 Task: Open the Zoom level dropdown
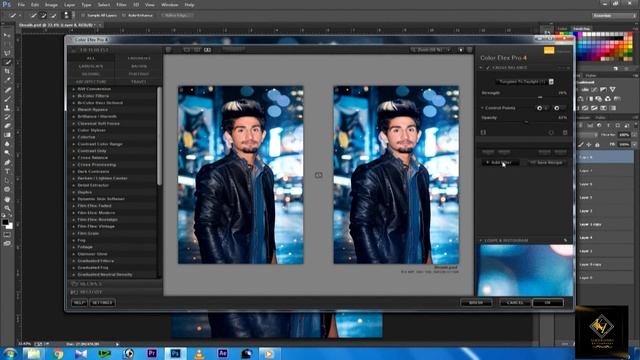pos(431,50)
